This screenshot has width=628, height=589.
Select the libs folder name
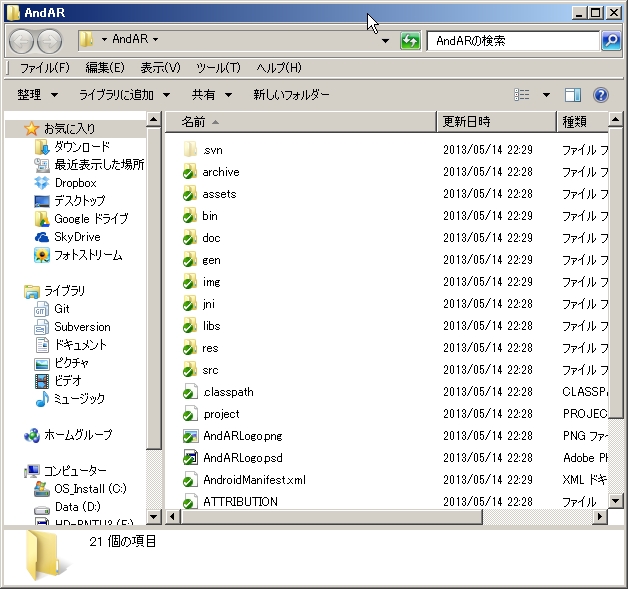point(211,326)
